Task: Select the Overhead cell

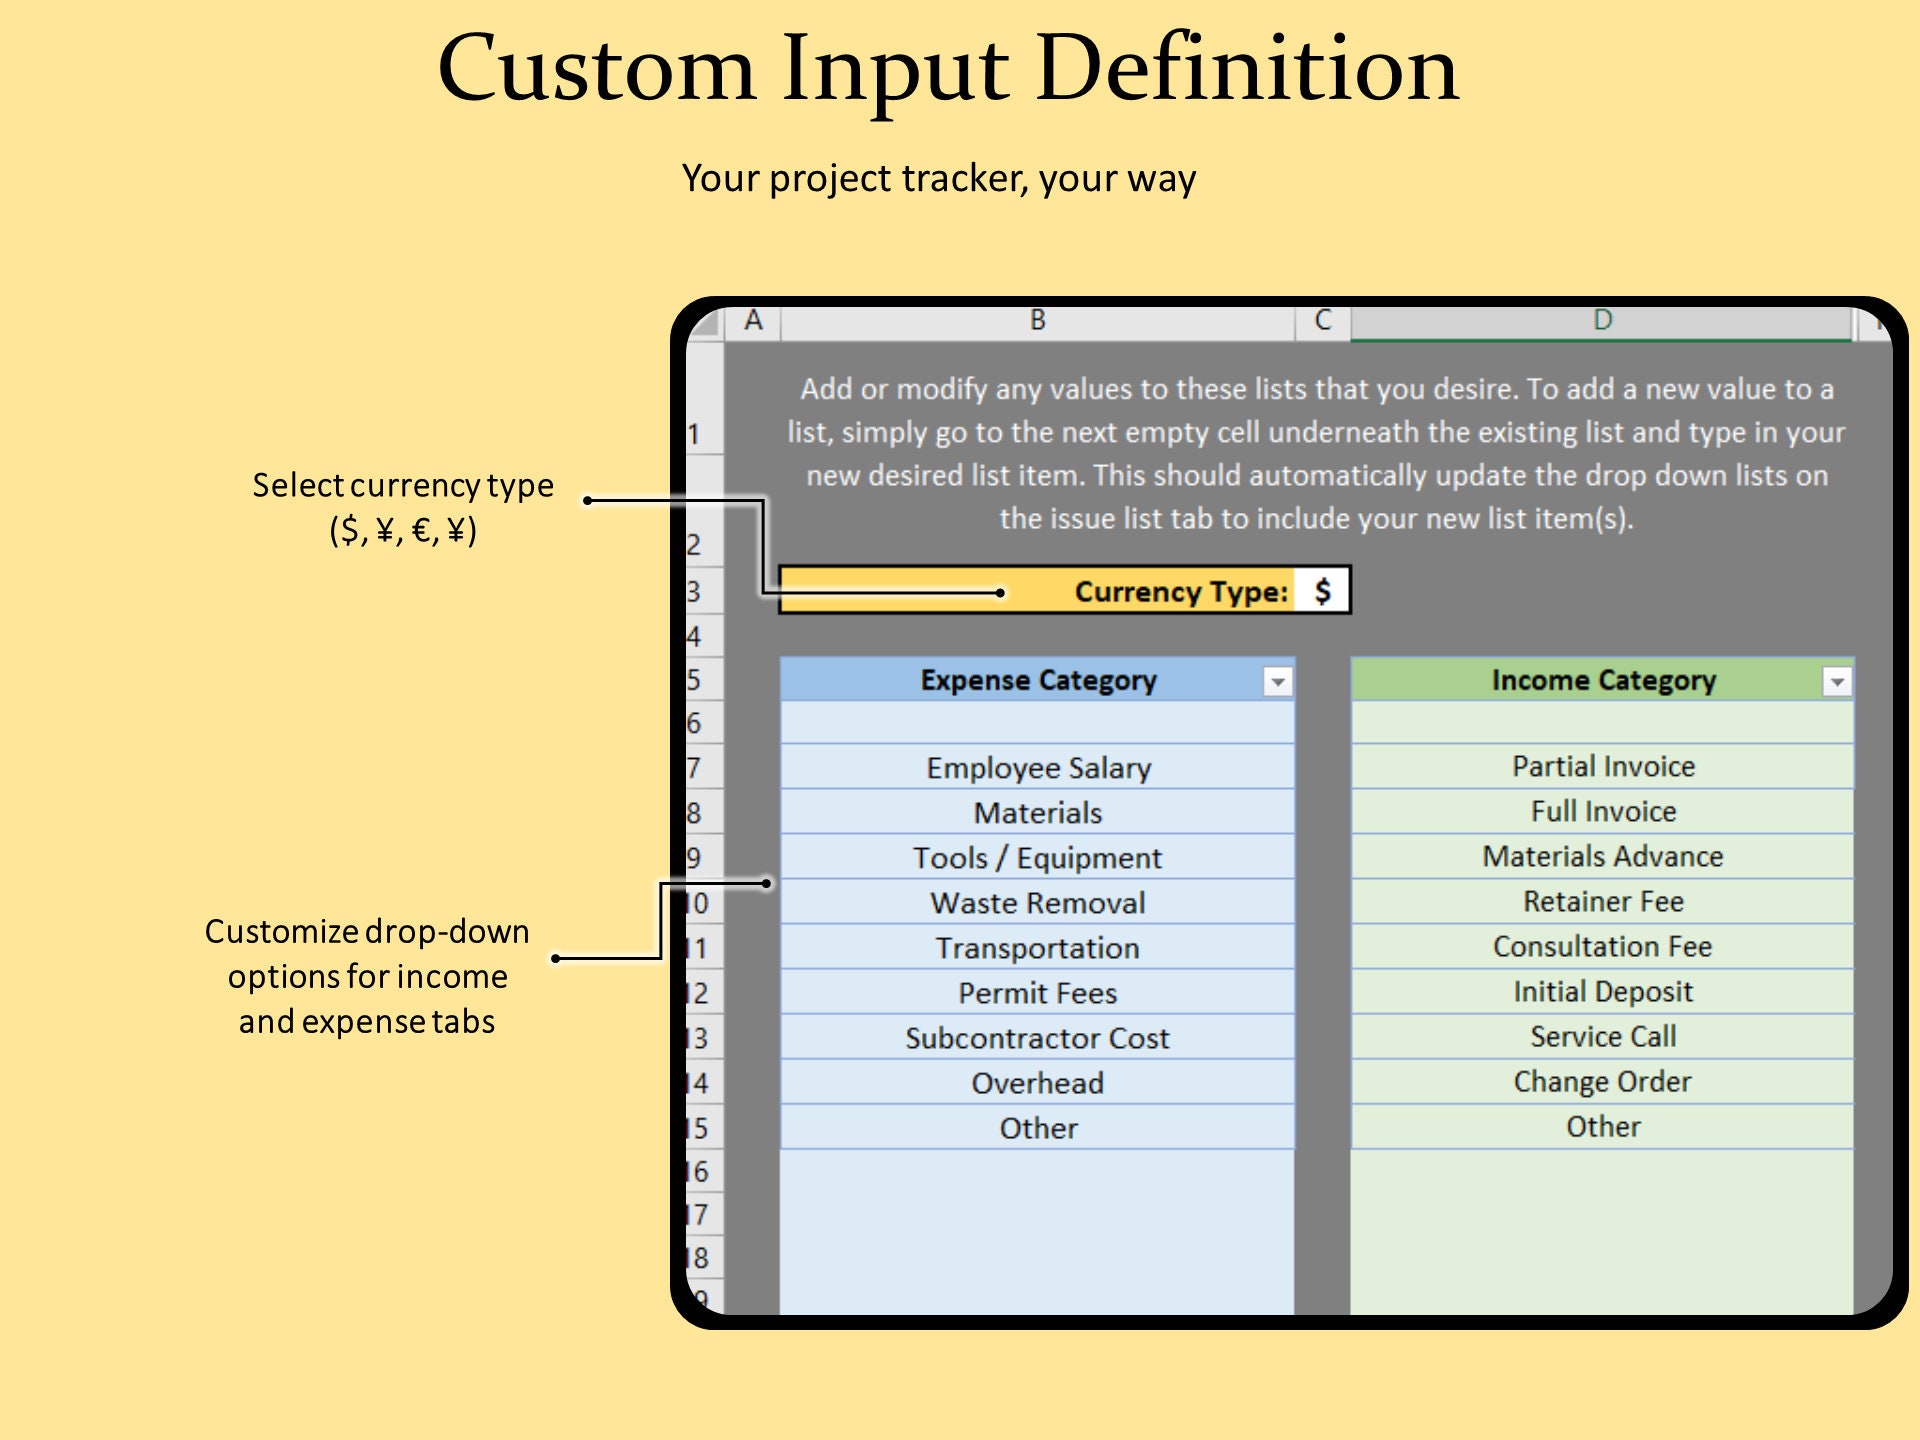Action: click(x=1037, y=1082)
